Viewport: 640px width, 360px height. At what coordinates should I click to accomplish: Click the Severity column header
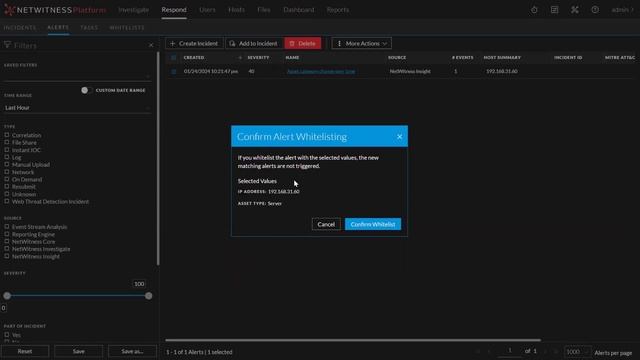click(x=258, y=58)
